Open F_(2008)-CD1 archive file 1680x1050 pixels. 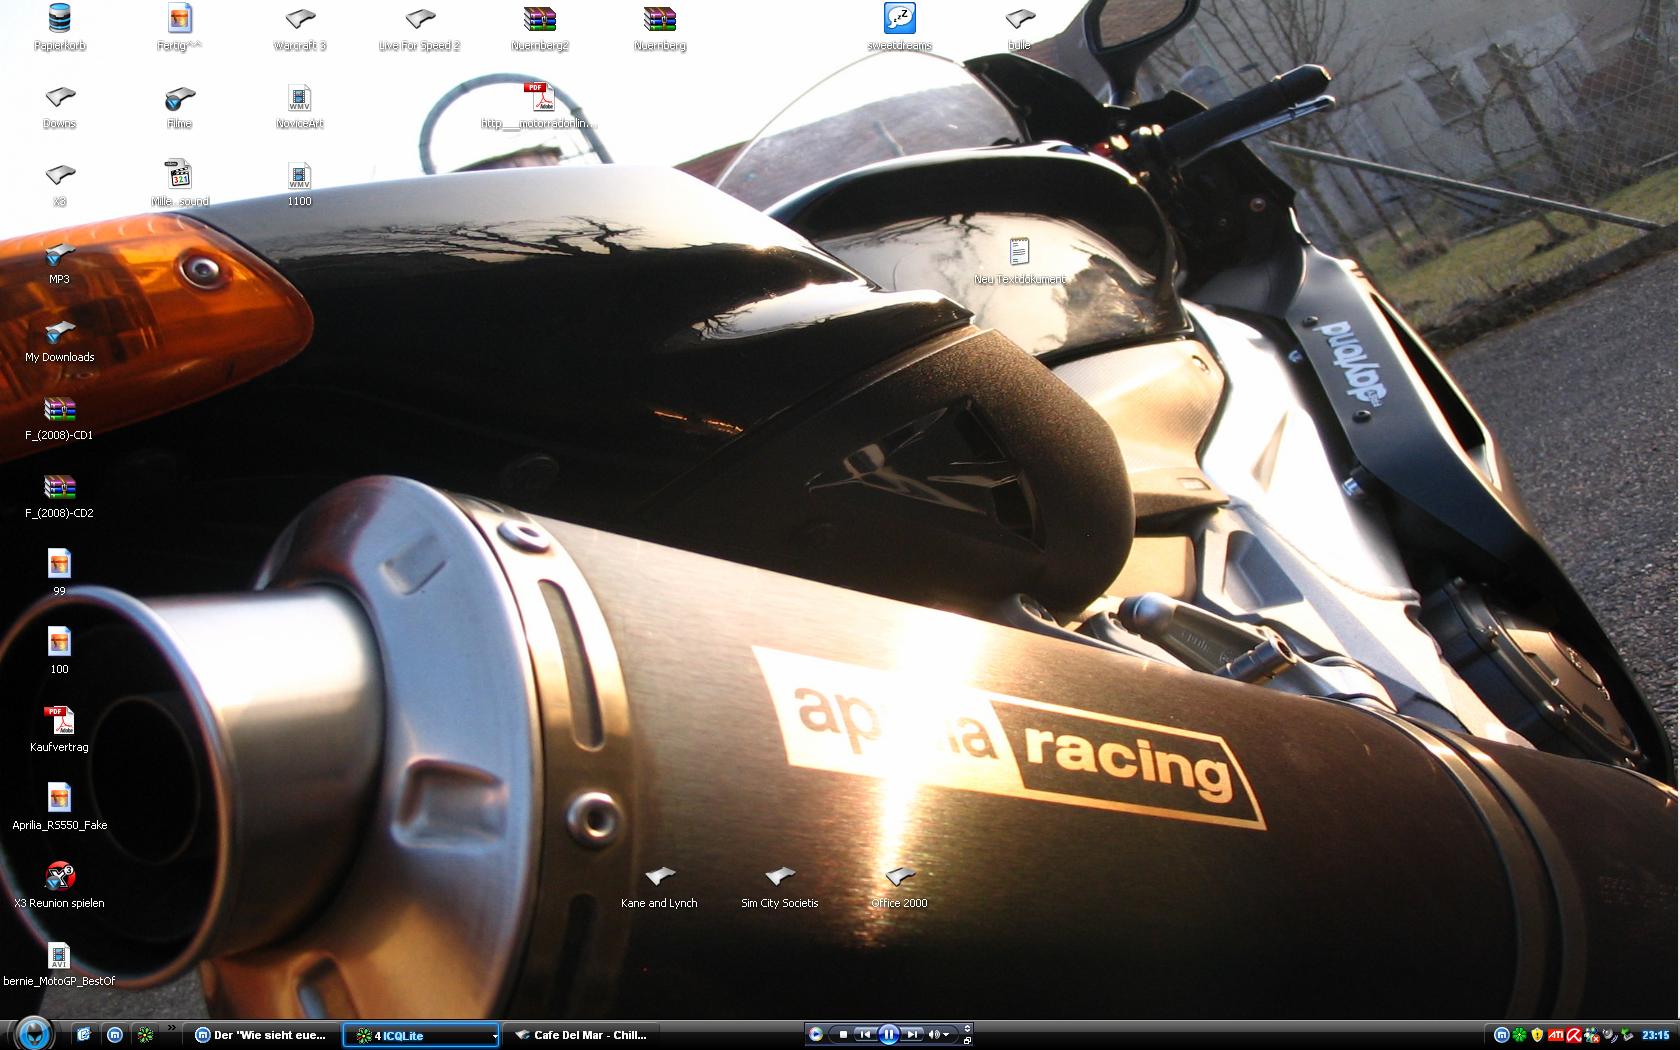(59, 418)
